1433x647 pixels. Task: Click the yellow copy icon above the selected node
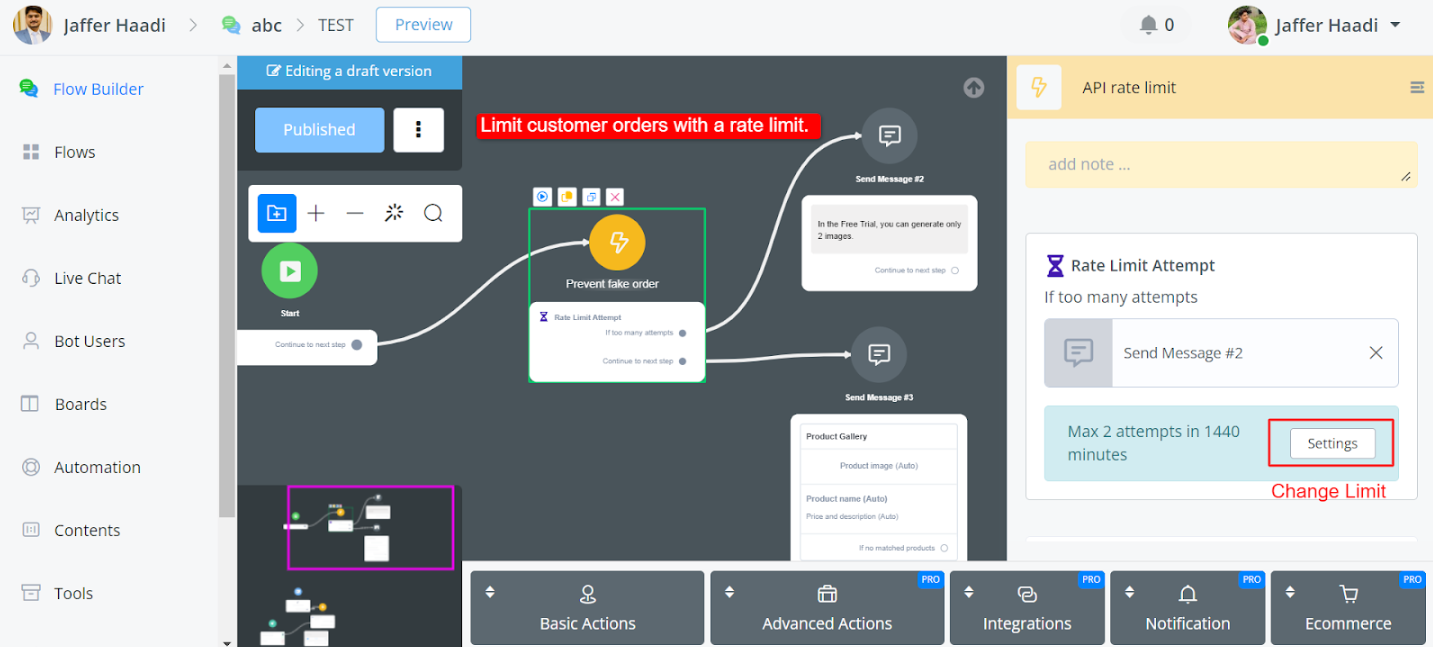tap(567, 197)
